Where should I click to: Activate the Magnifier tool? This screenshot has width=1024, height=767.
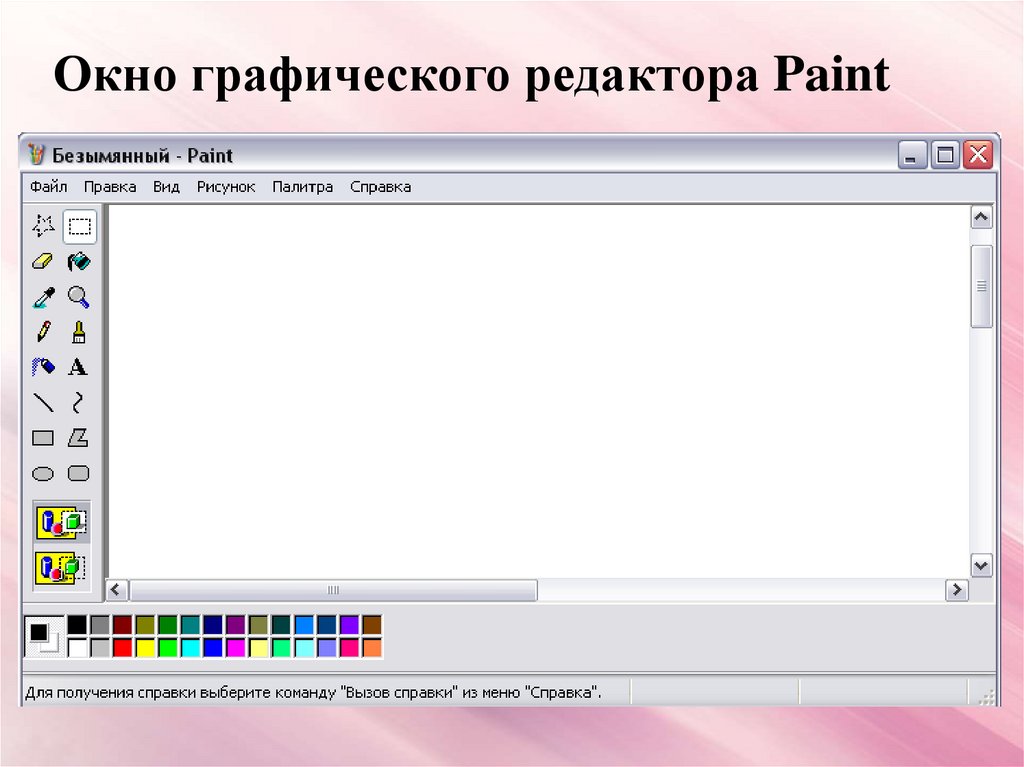(79, 297)
